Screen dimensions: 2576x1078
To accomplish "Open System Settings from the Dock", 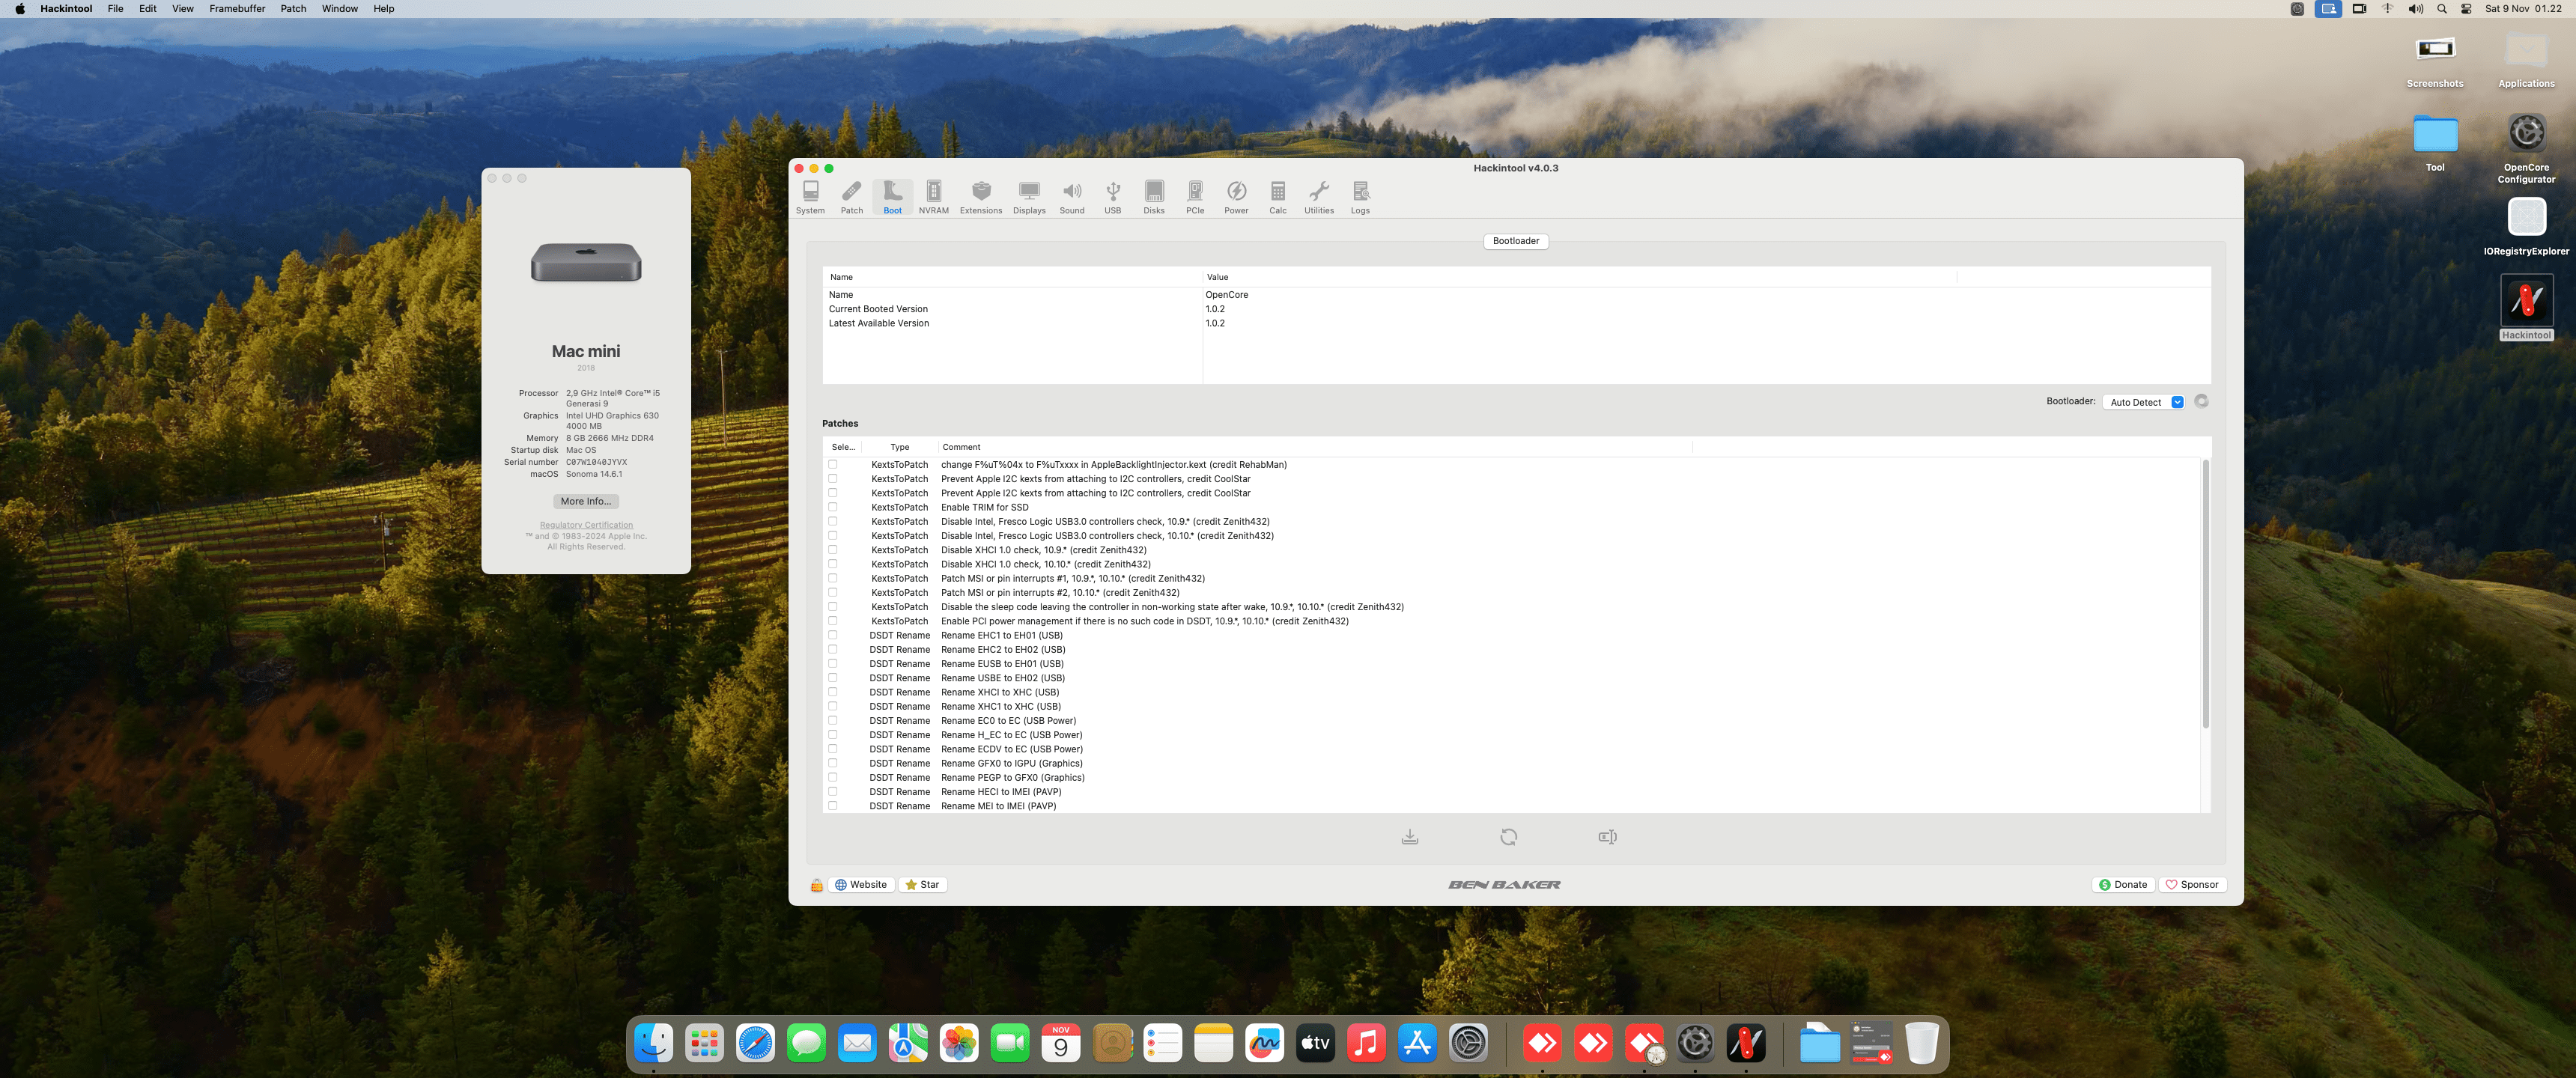I will 1468,1044.
